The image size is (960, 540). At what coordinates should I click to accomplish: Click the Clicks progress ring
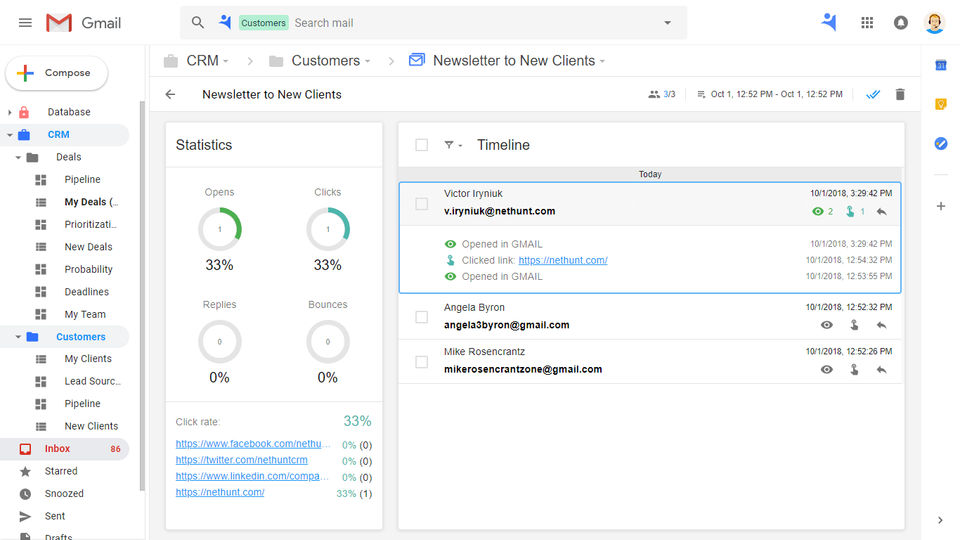point(328,230)
